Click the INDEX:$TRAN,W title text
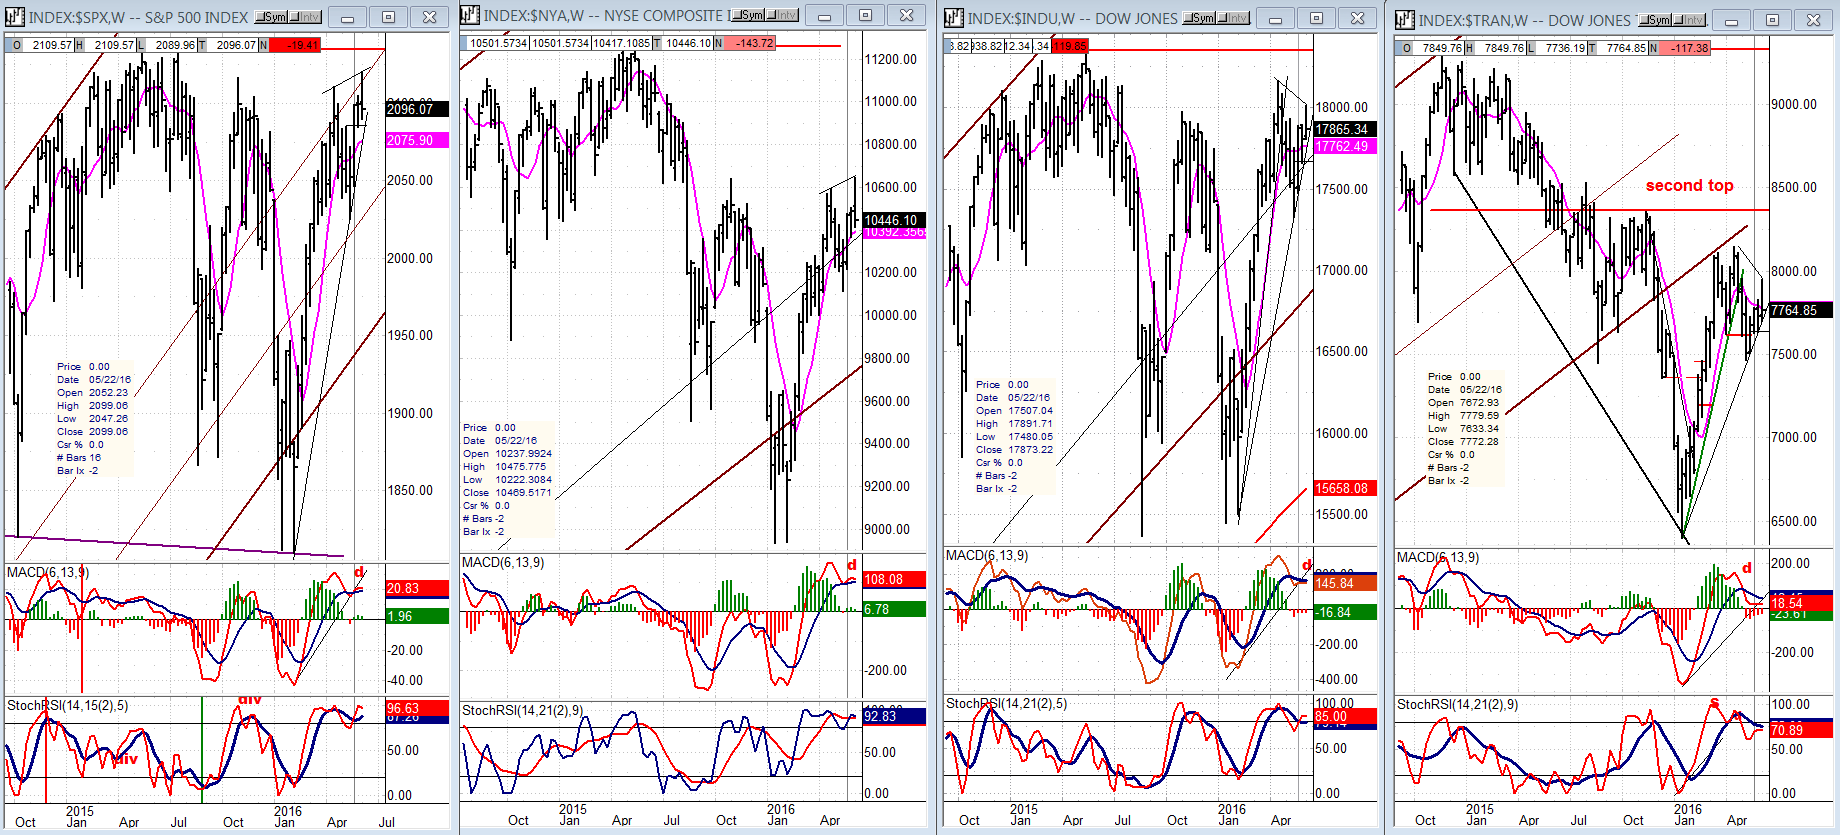The image size is (1840, 835). coord(1474,19)
